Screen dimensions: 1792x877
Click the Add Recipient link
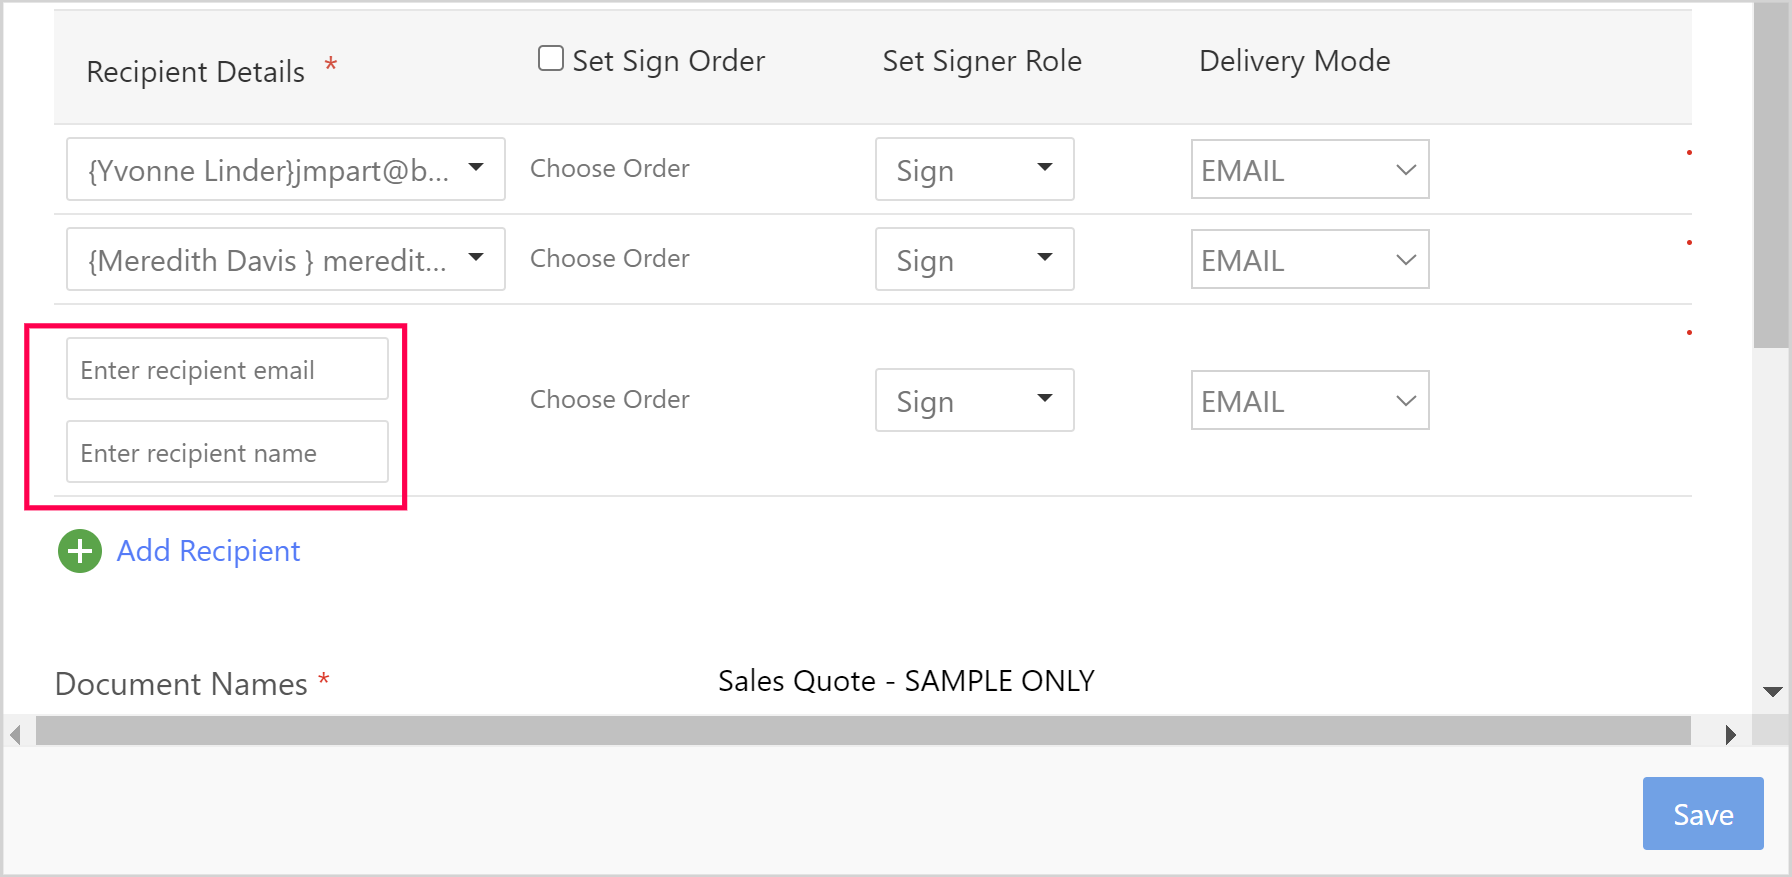208,551
